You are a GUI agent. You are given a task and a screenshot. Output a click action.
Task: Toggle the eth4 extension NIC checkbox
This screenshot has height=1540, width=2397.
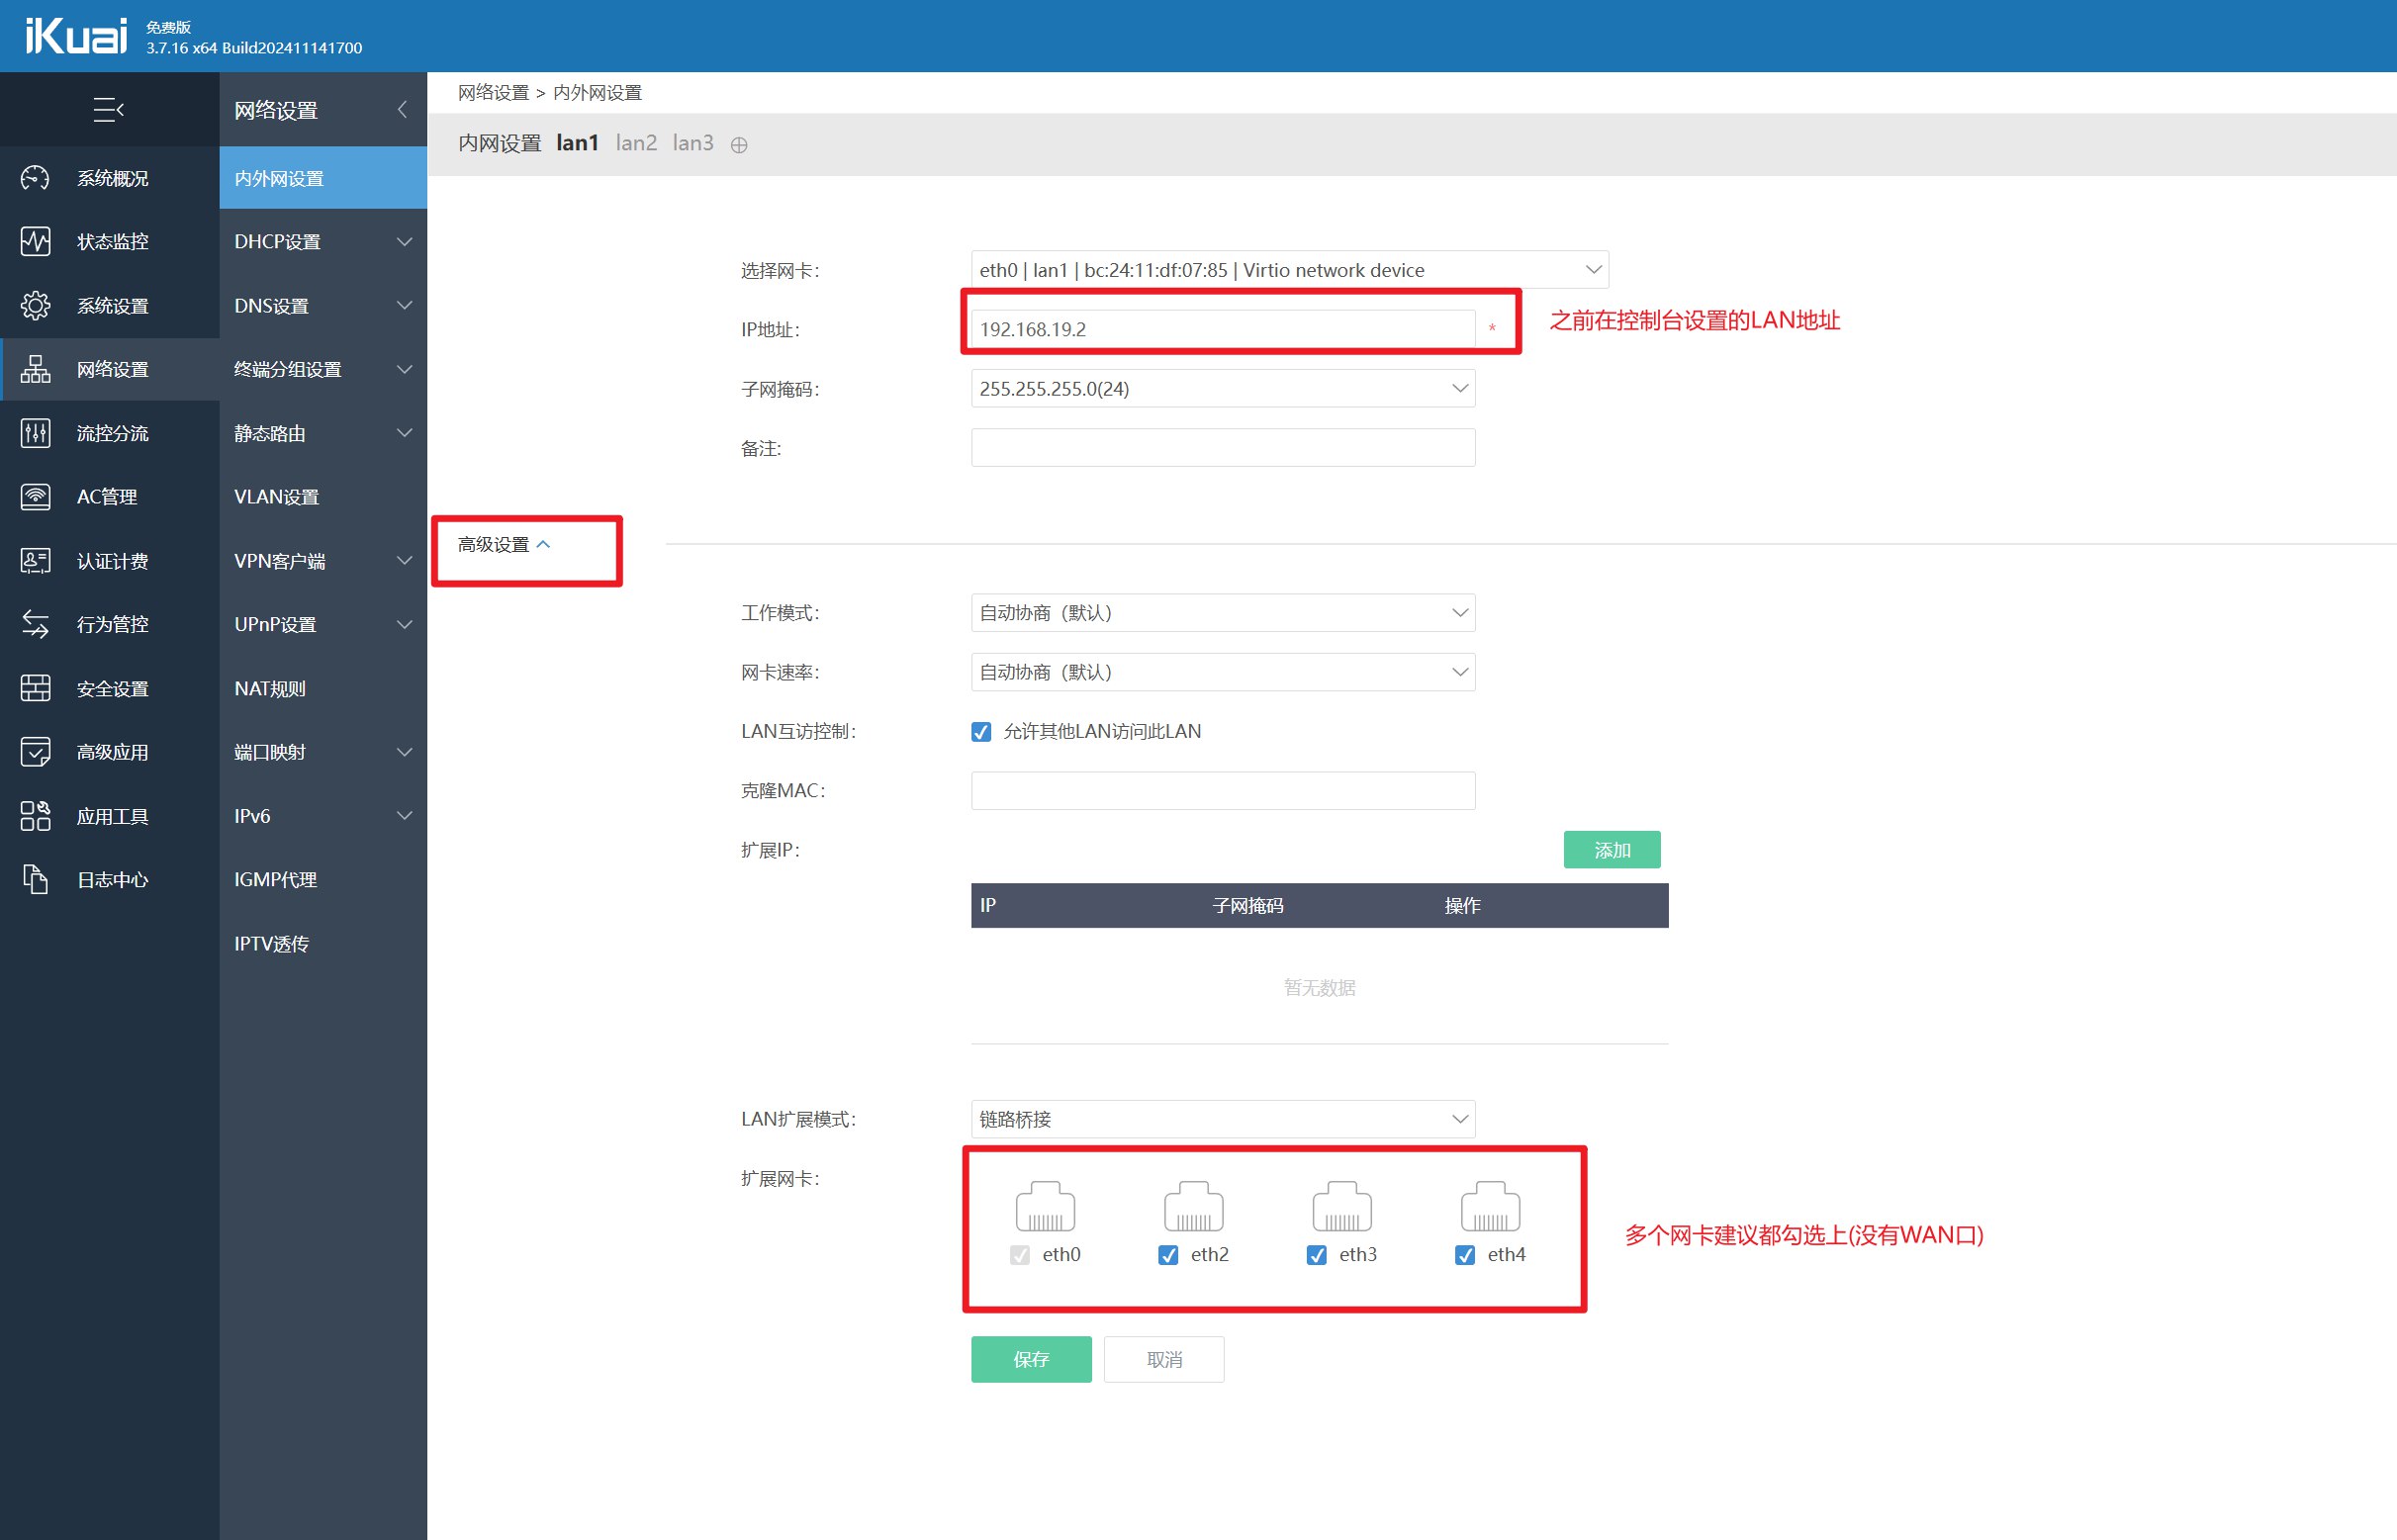coord(1464,1254)
